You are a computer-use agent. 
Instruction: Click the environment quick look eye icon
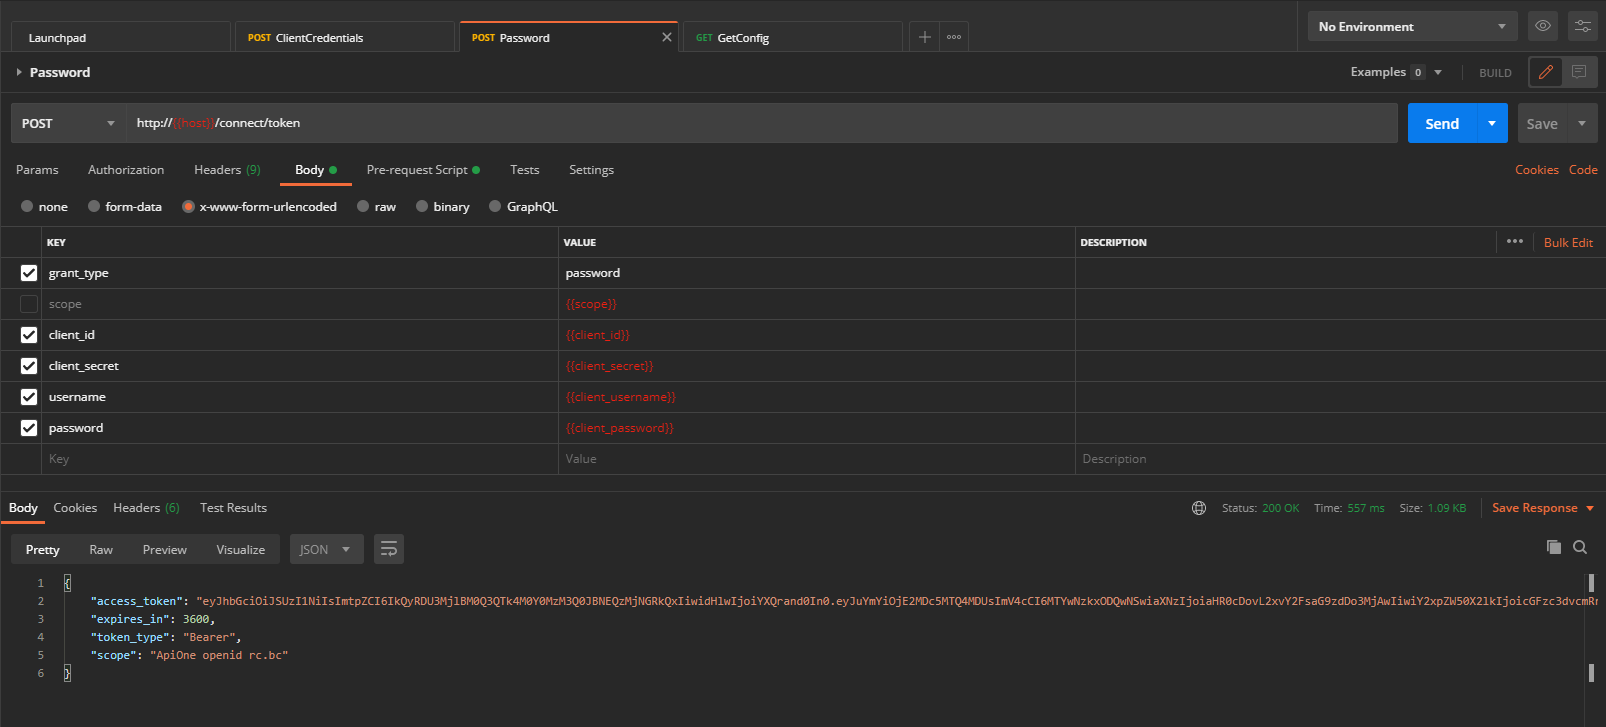pos(1543,26)
